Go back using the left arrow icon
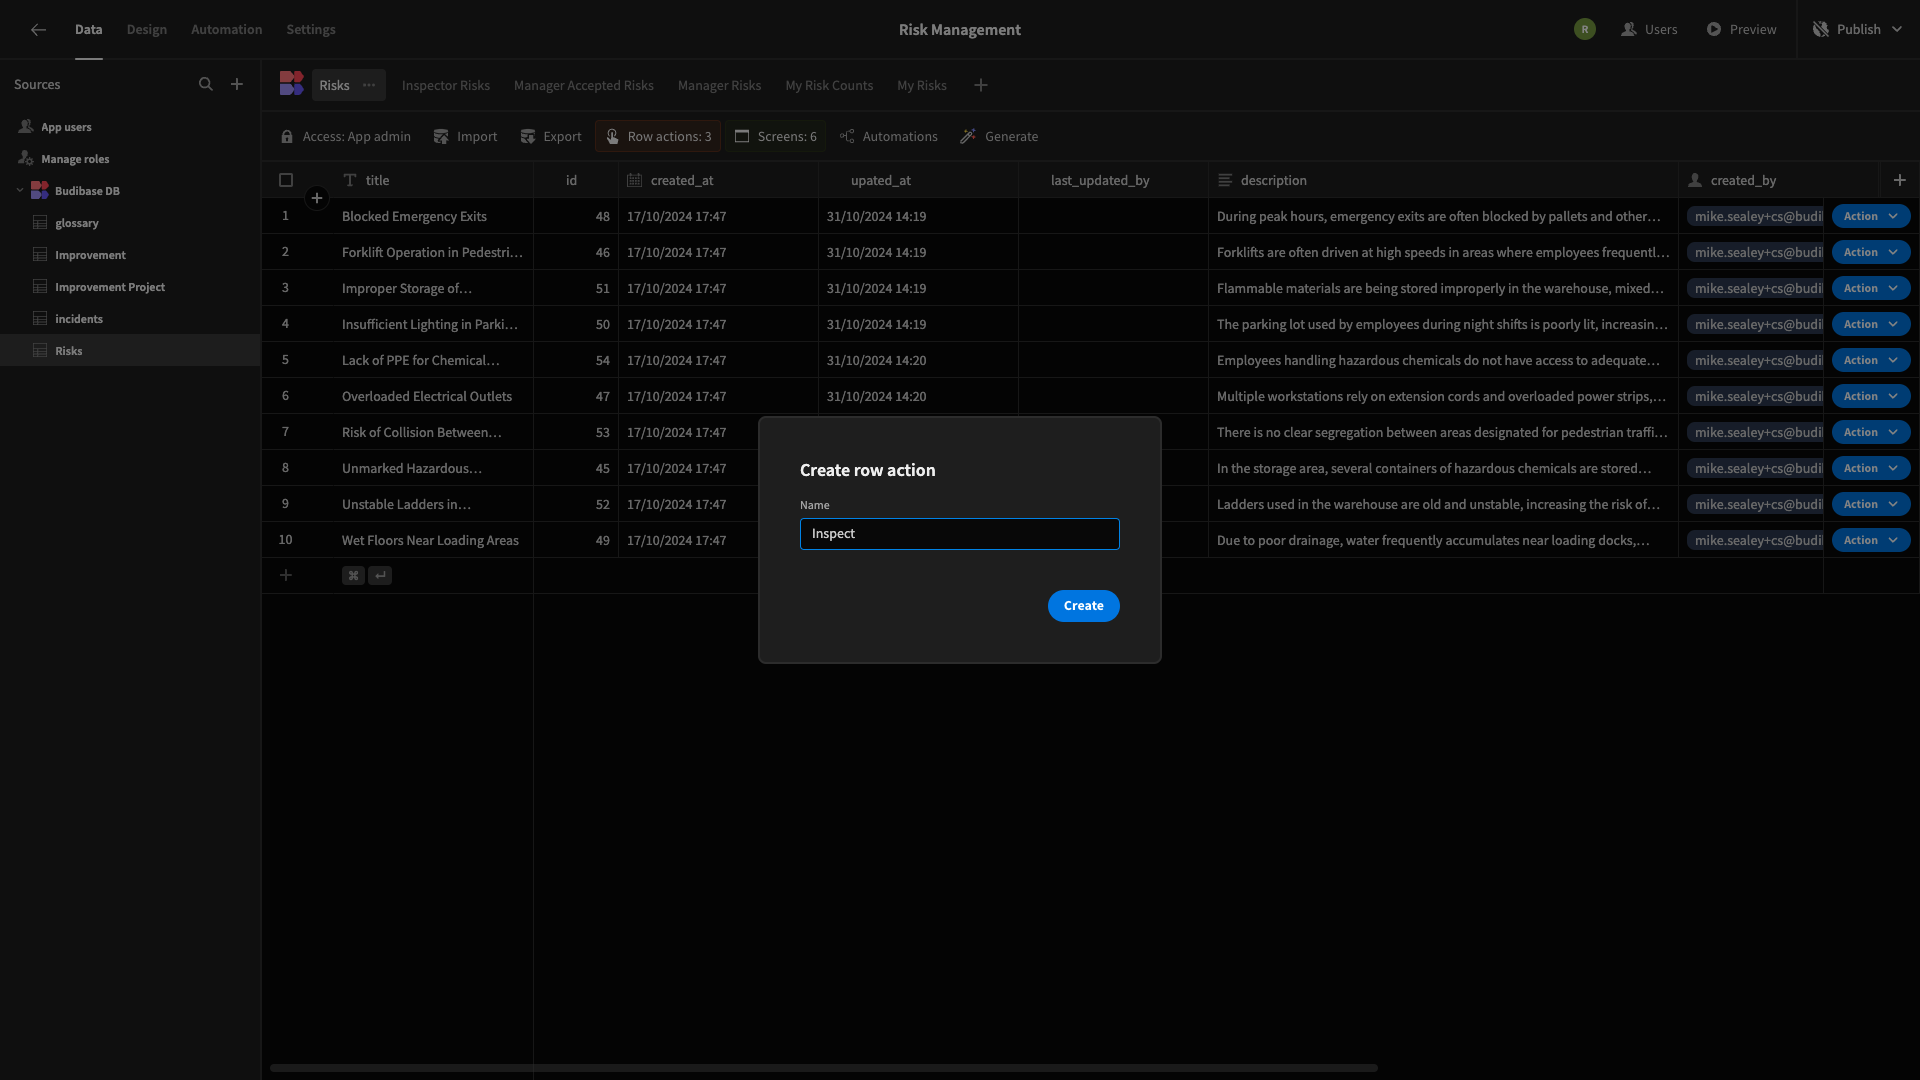 pos(38,30)
